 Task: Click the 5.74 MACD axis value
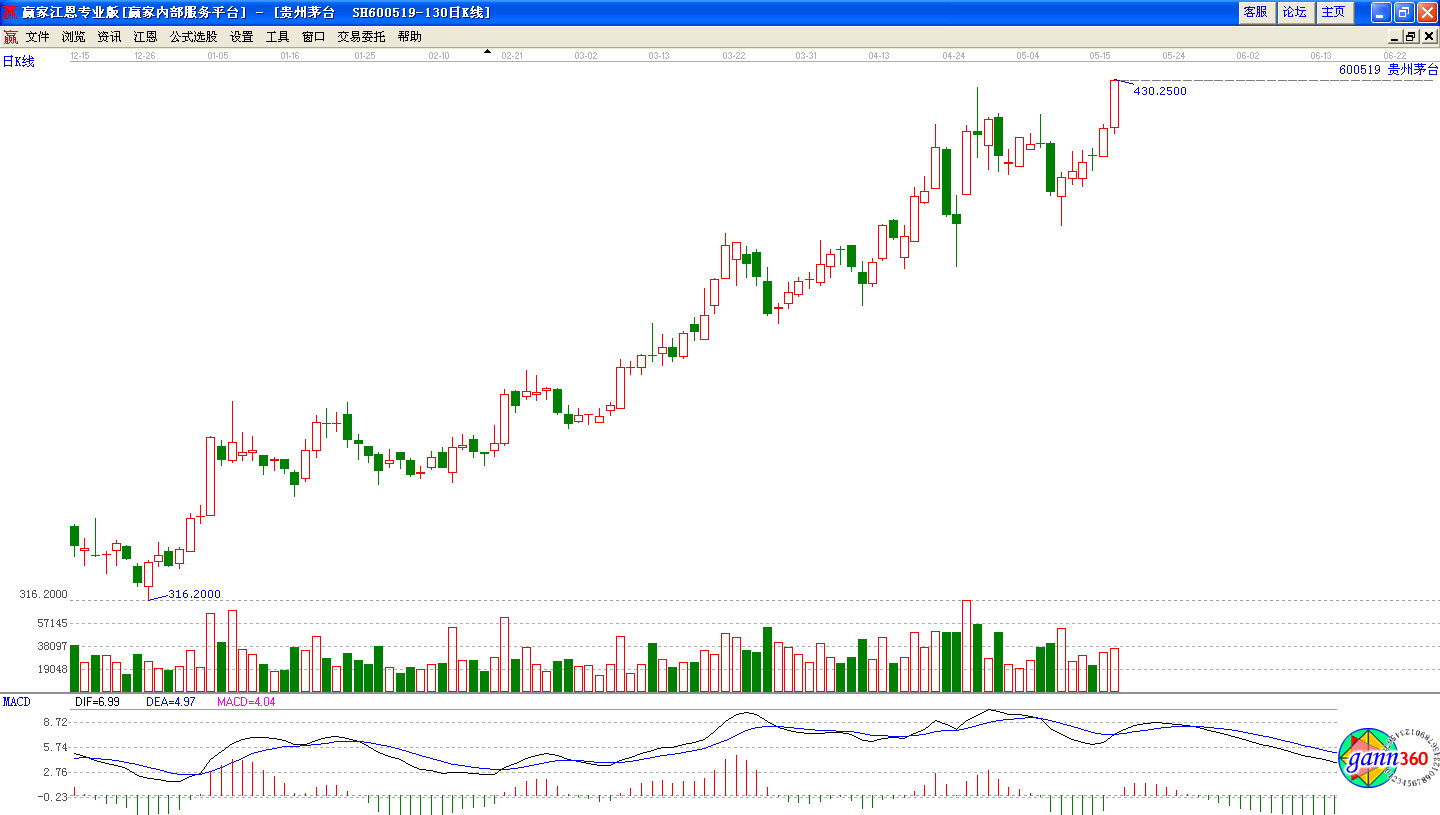[x=54, y=747]
